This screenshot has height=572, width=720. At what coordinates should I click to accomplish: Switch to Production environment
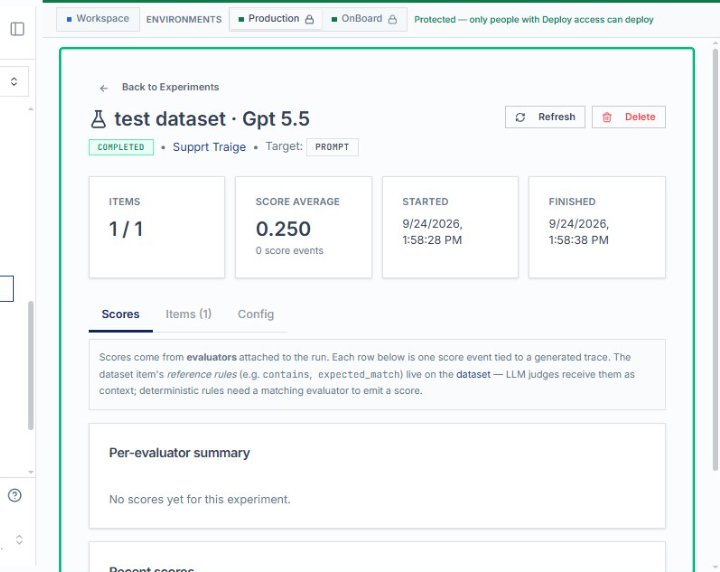pos(276,19)
